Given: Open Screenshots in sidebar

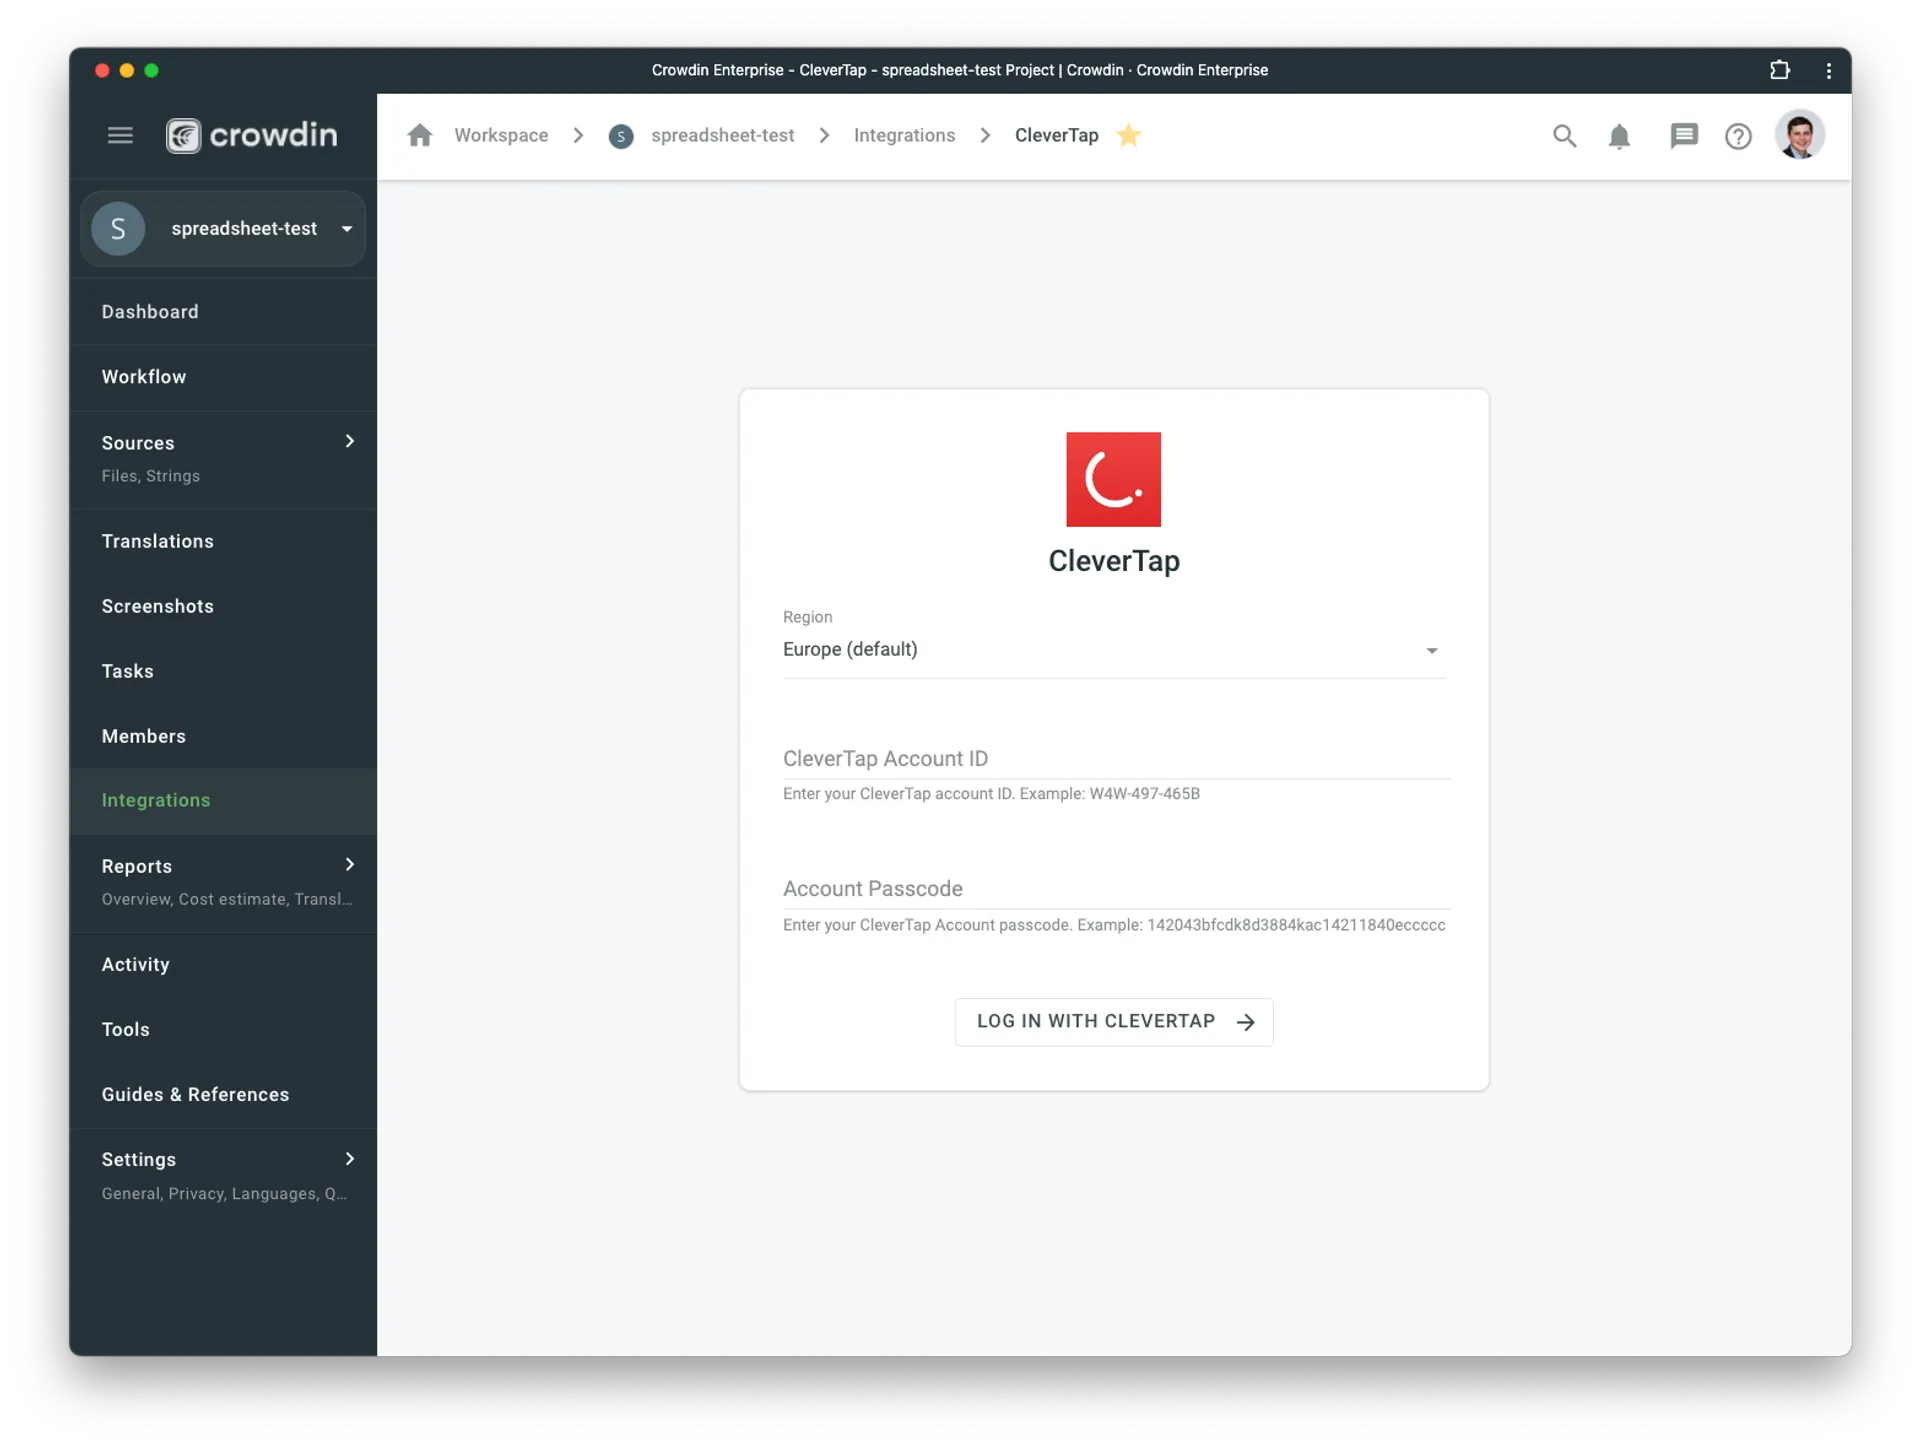Looking at the screenshot, I should coord(223,606).
